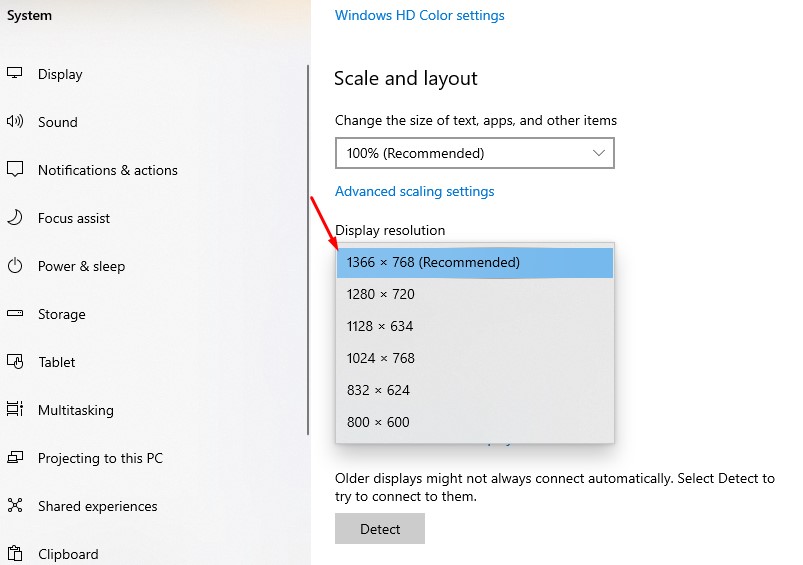This screenshot has height=565, width=803.
Task: Open Advanced scaling settings link
Action: 414,191
